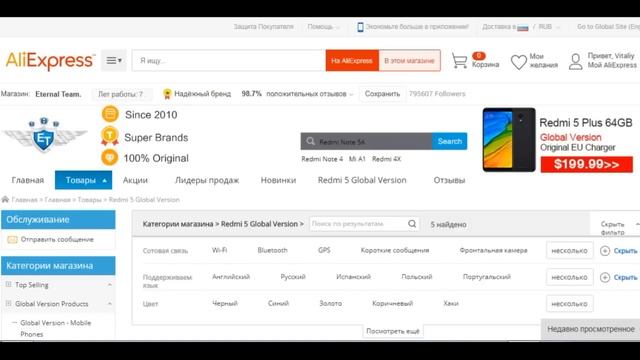The height and width of the screenshot is (360, 640).
Task: Go to Global Site link
Action: click(608, 27)
